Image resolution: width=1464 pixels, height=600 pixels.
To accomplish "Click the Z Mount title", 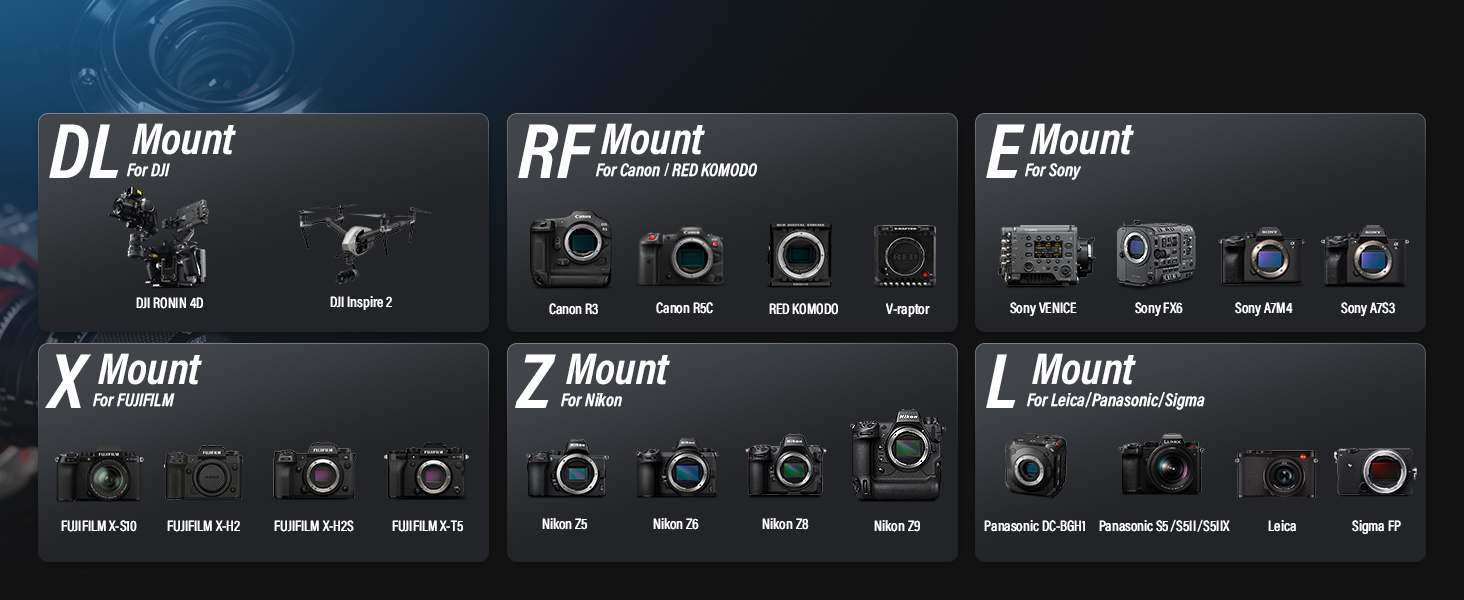I will [592, 380].
